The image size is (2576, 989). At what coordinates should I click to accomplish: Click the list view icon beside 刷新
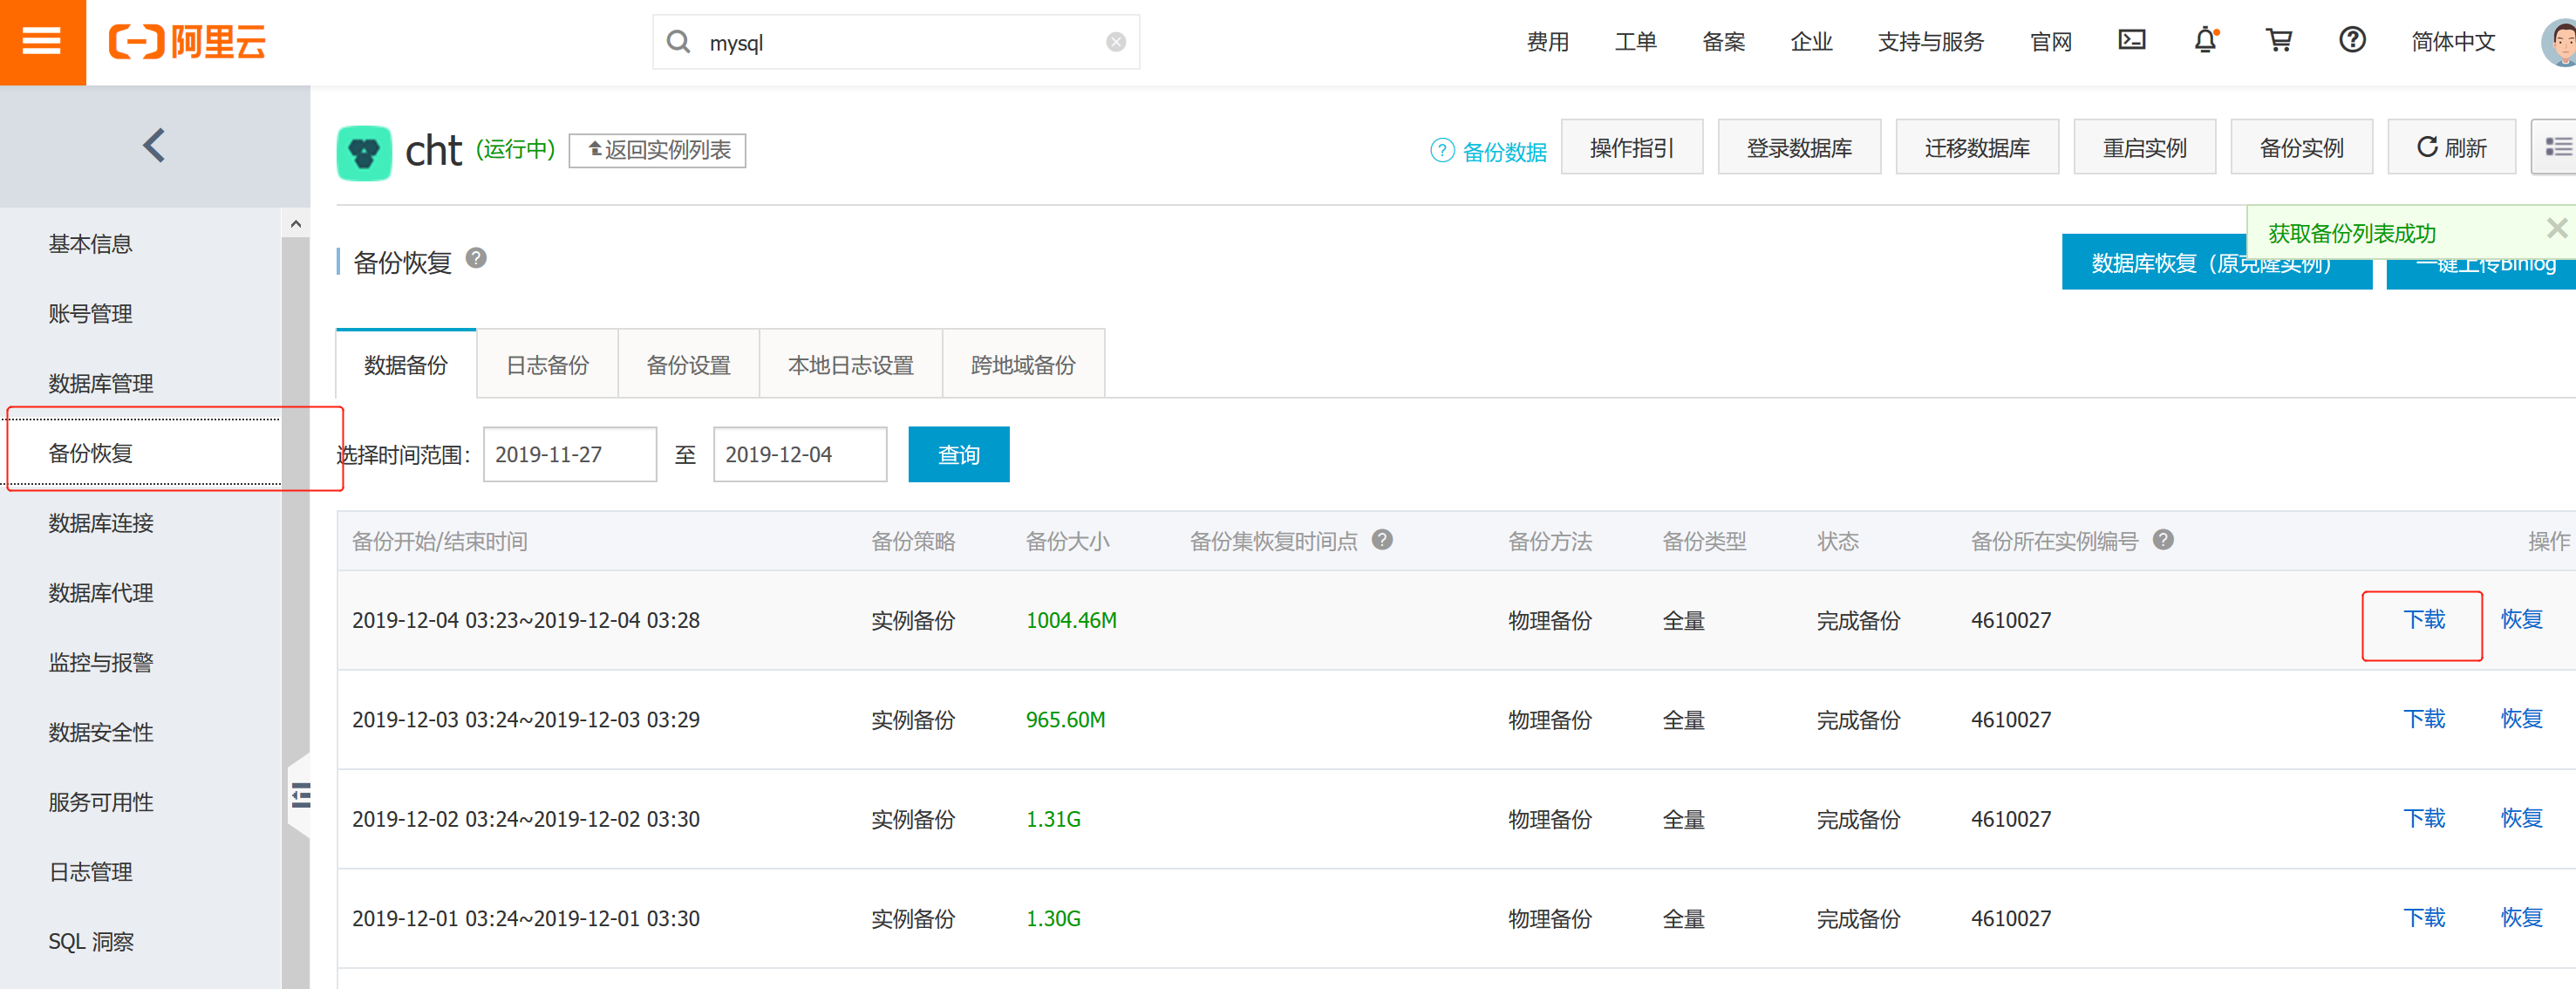pos(2556,147)
